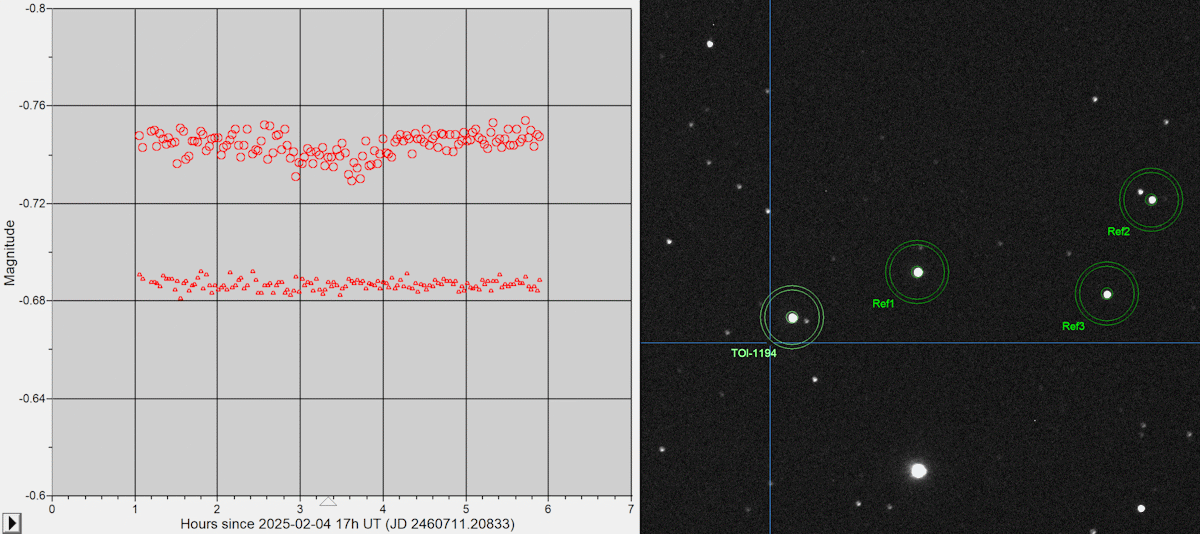Select the Ref3 reference star aperture
The height and width of the screenshot is (534, 1200).
(1106, 293)
